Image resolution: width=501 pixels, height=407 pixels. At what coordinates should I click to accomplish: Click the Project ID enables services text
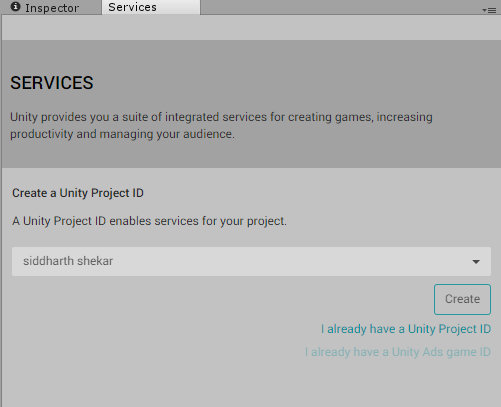click(x=149, y=221)
